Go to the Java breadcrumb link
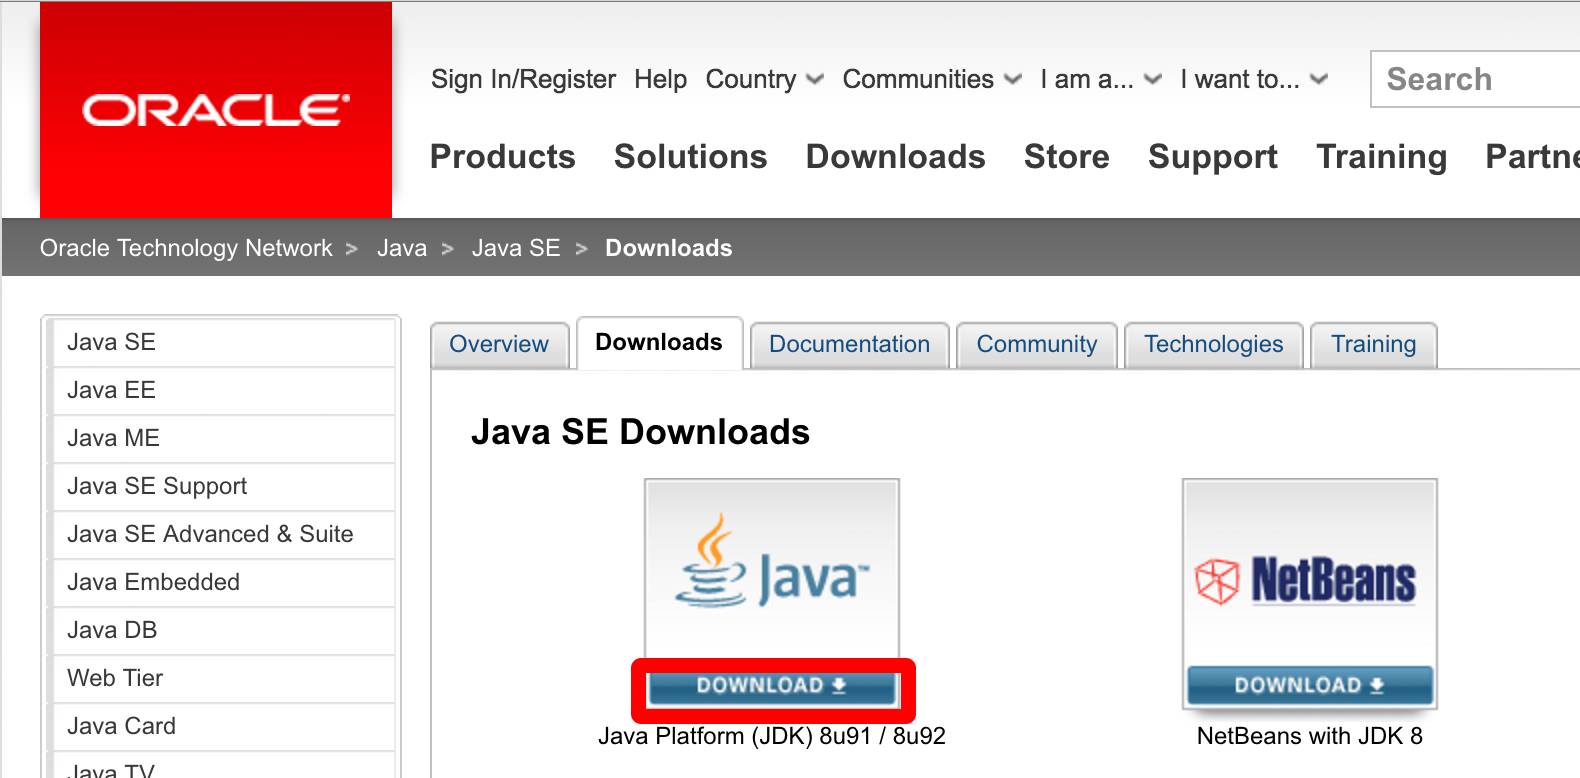Screen dimensions: 1580x778 tap(402, 248)
